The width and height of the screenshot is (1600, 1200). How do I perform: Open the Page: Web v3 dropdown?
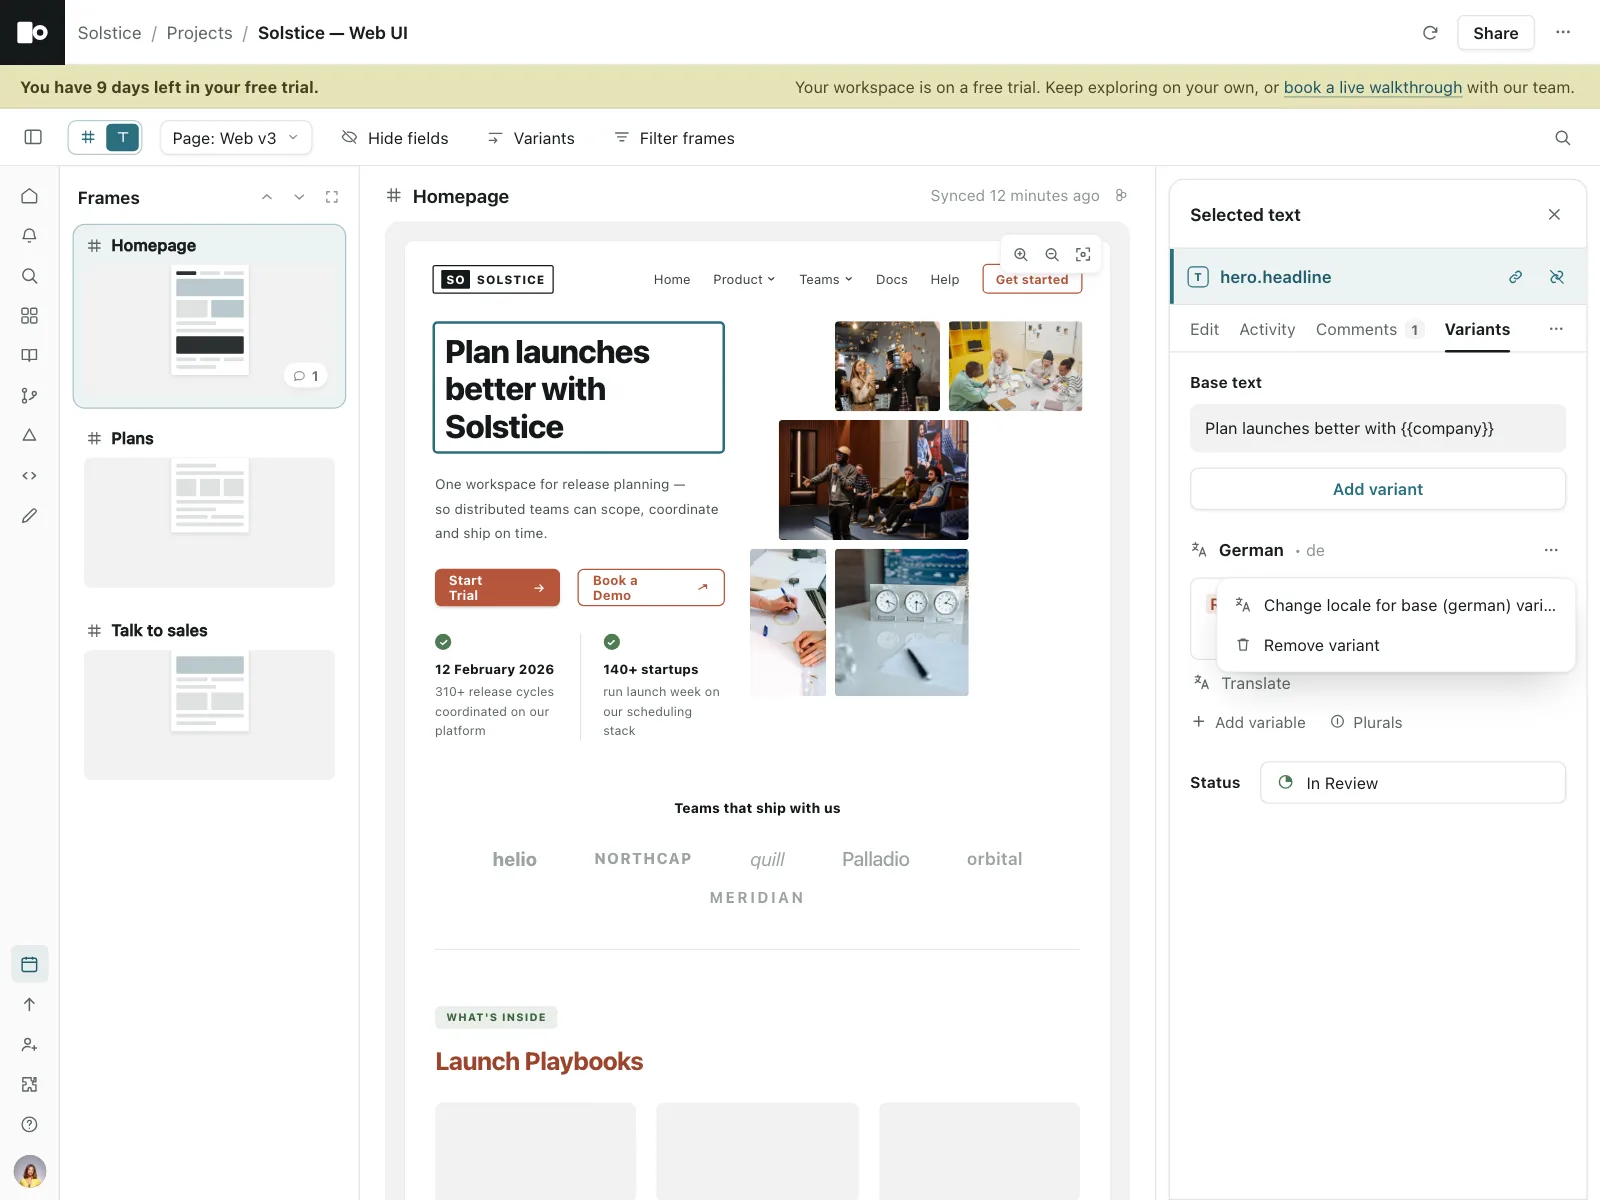tap(236, 138)
